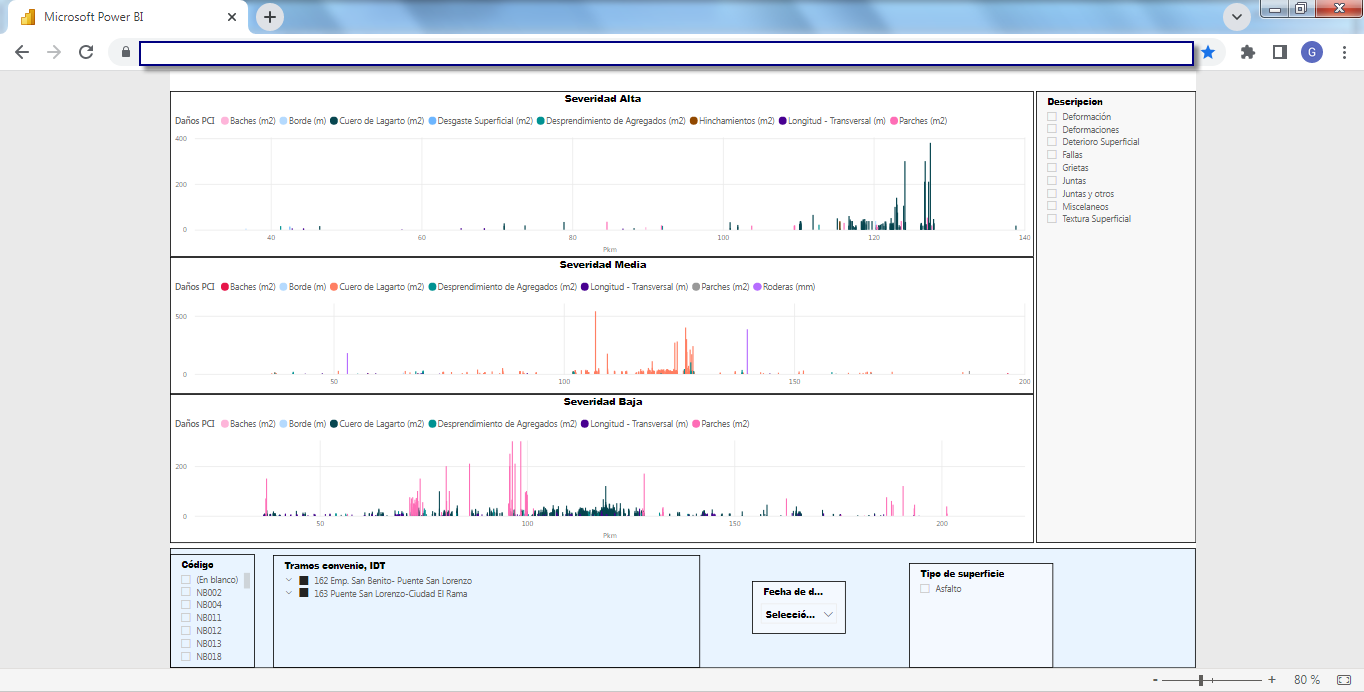Open a new browser tab
The height and width of the screenshot is (692, 1364).
(270, 17)
